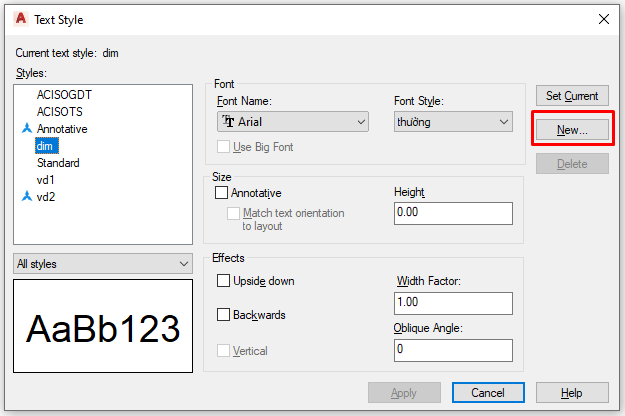Open Help for text styles

572,393
